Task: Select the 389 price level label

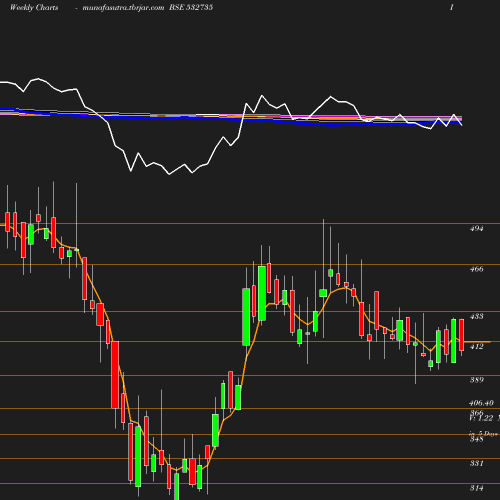Action: click(x=476, y=380)
